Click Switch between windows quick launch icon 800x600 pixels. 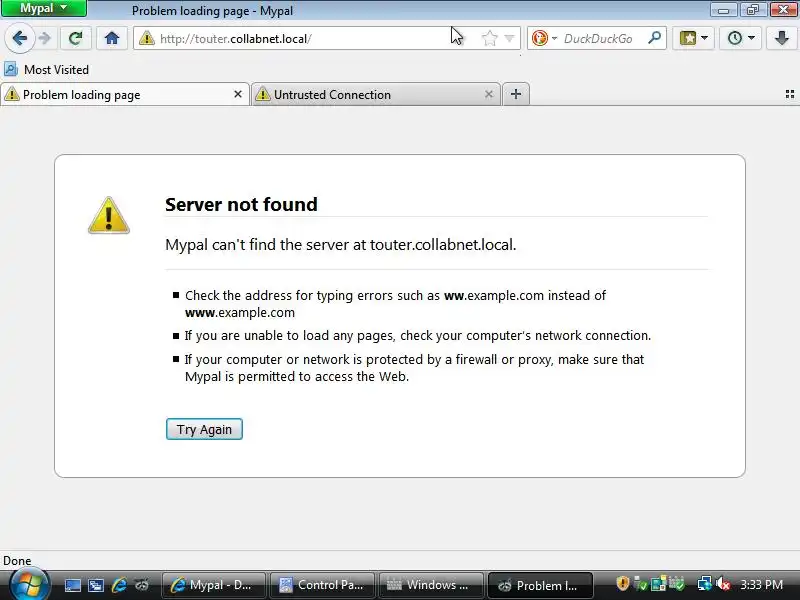(95, 585)
